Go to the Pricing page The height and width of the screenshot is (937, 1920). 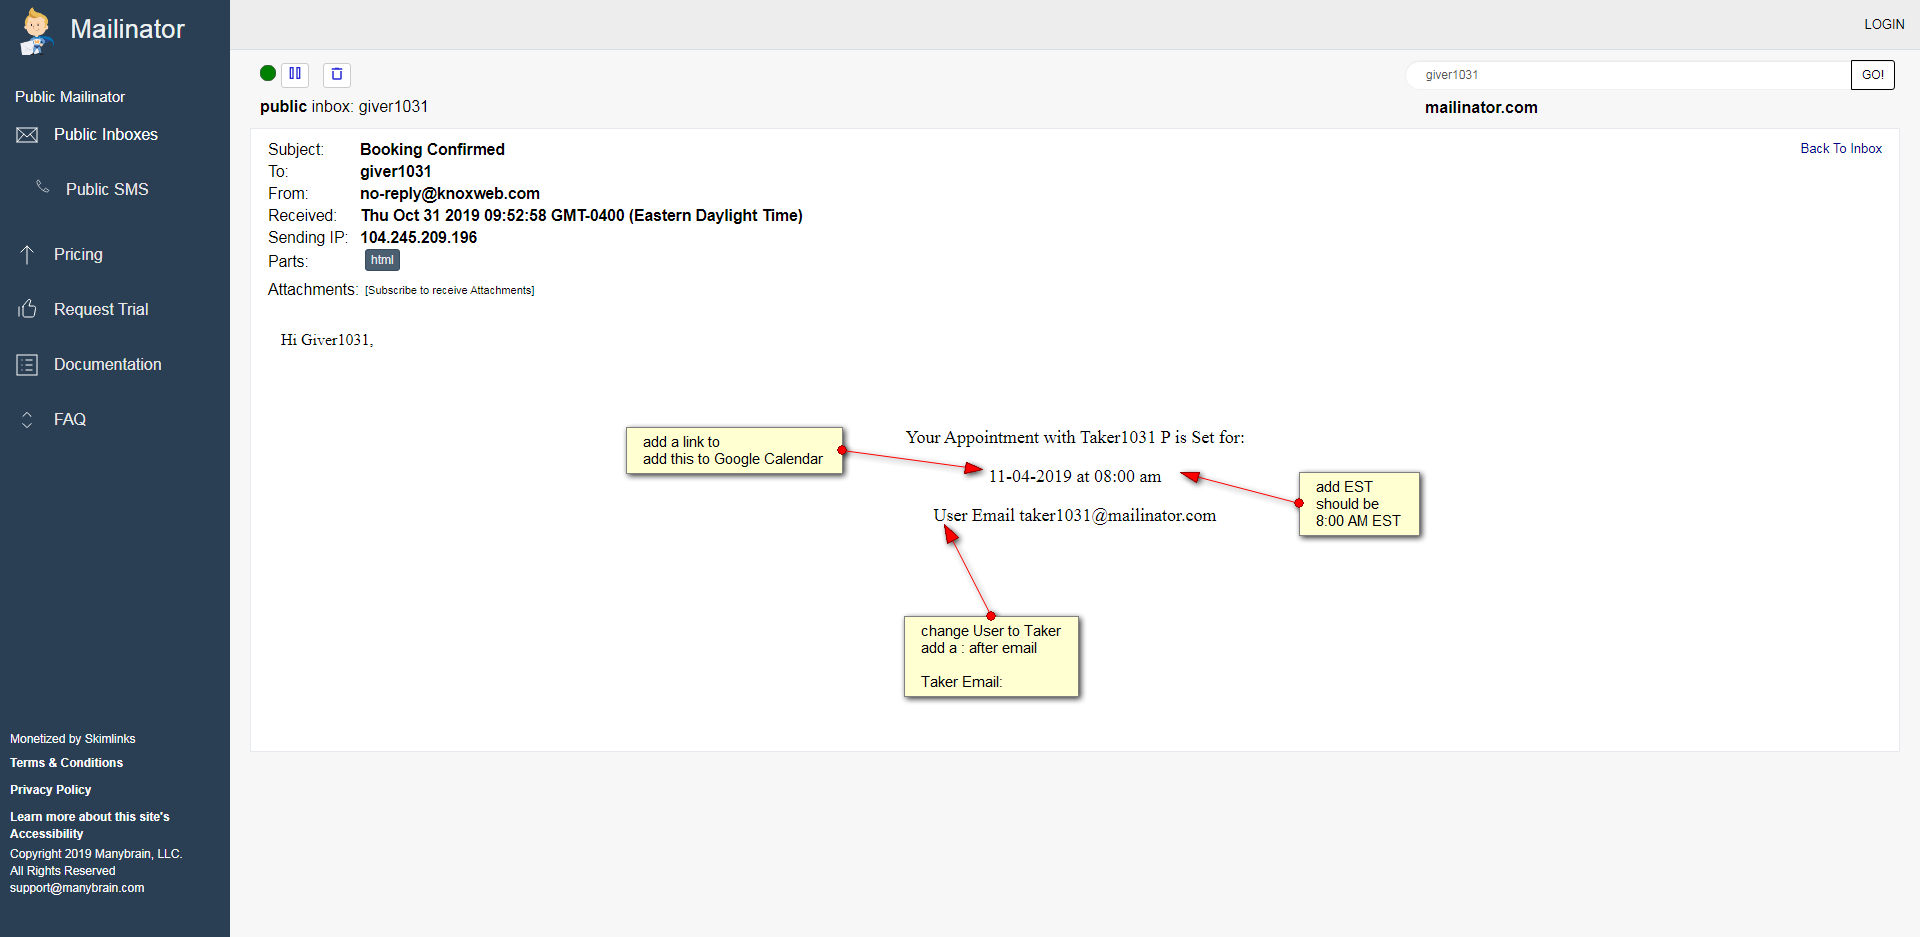pyautogui.click(x=78, y=255)
